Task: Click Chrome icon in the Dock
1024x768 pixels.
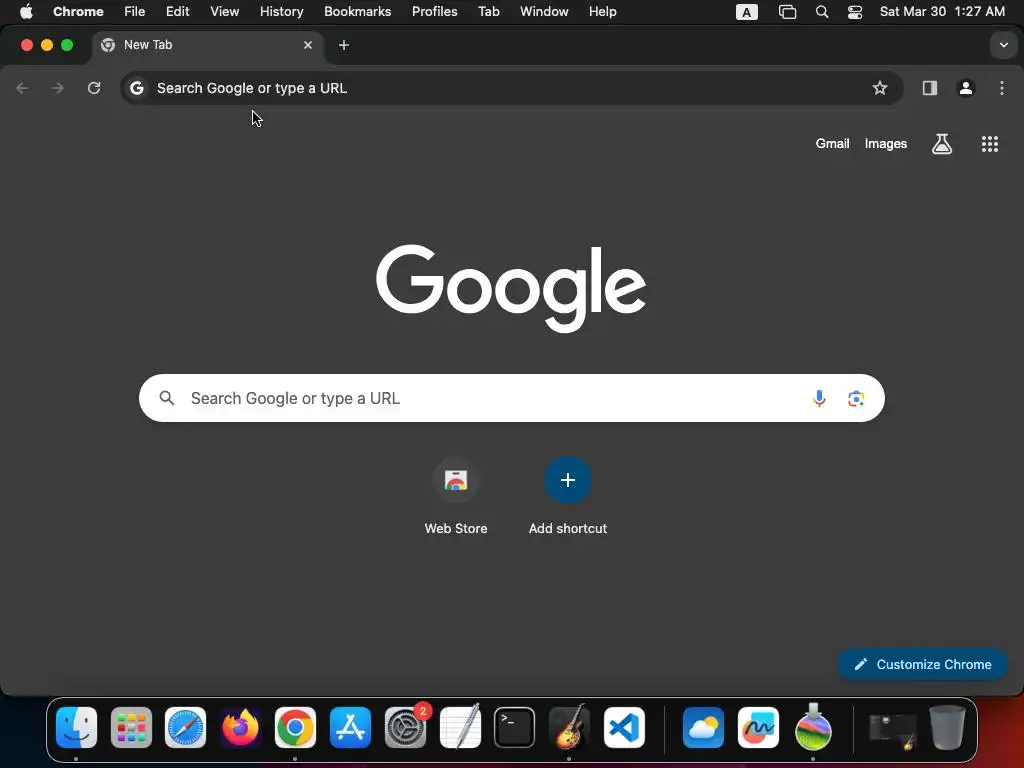Action: 295,728
